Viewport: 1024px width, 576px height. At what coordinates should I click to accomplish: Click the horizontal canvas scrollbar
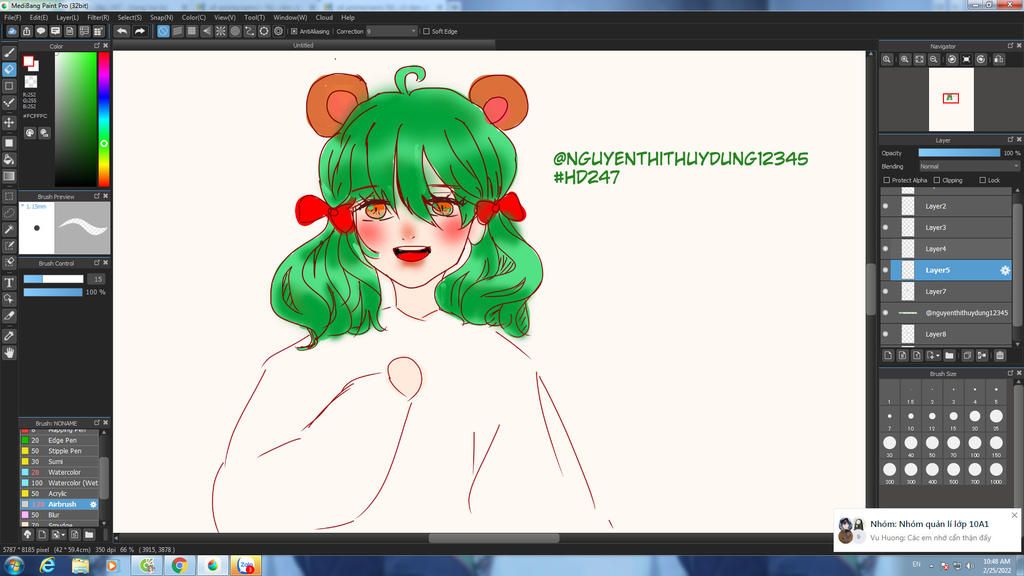[x=494, y=539]
